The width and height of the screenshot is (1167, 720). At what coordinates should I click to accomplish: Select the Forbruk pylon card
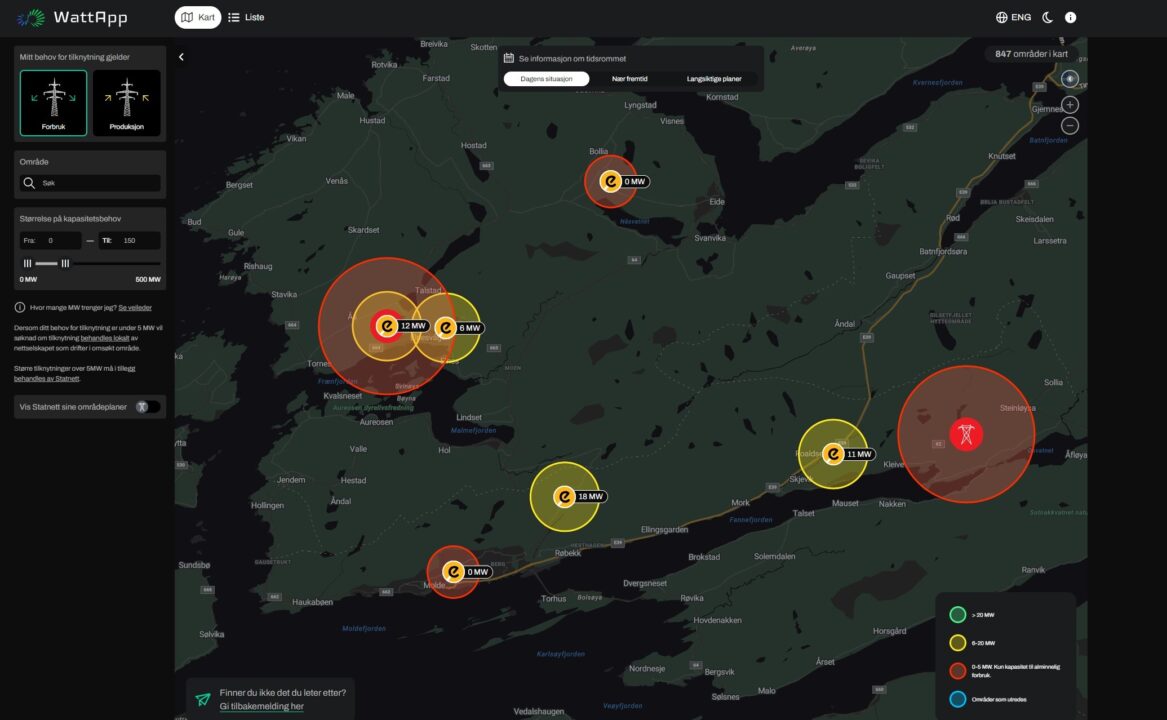click(53, 102)
